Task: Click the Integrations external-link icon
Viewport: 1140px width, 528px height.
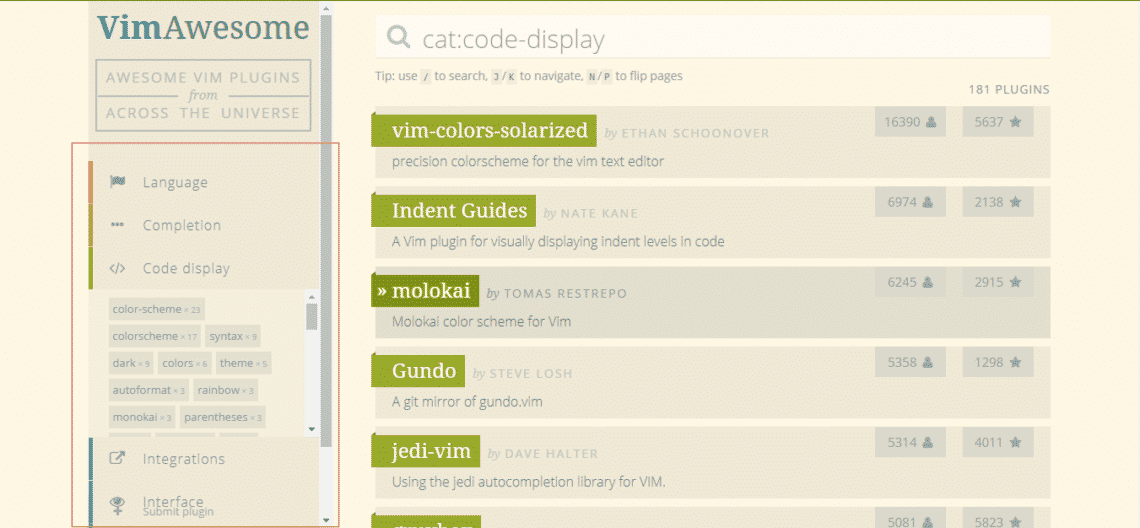Action: tap(117, 459)
